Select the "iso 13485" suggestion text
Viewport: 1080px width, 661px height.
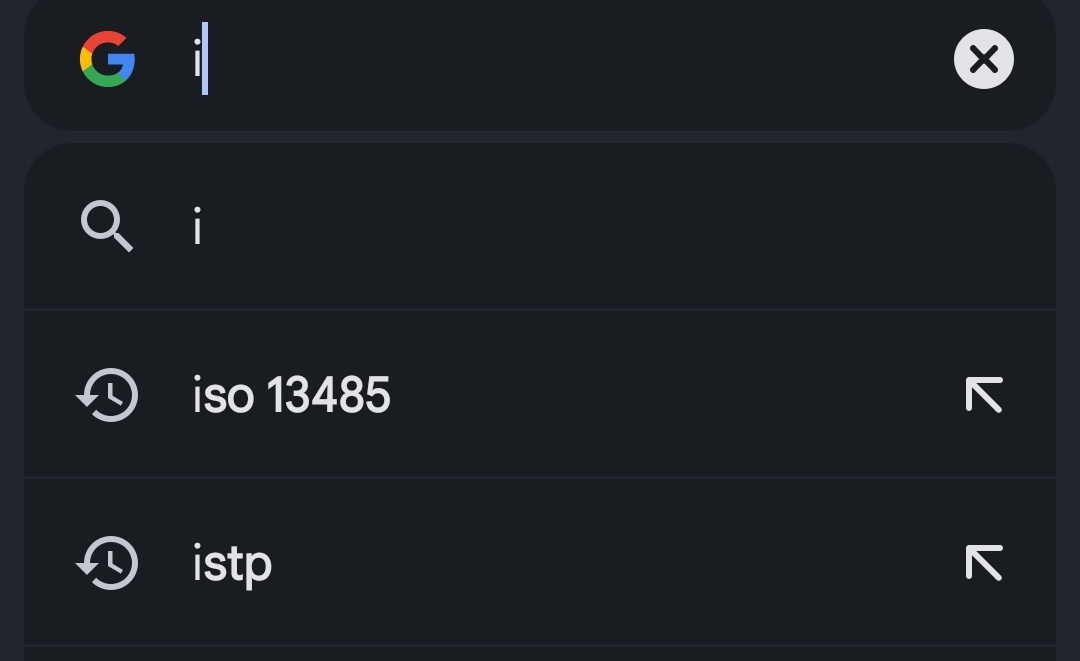[291, 395]
